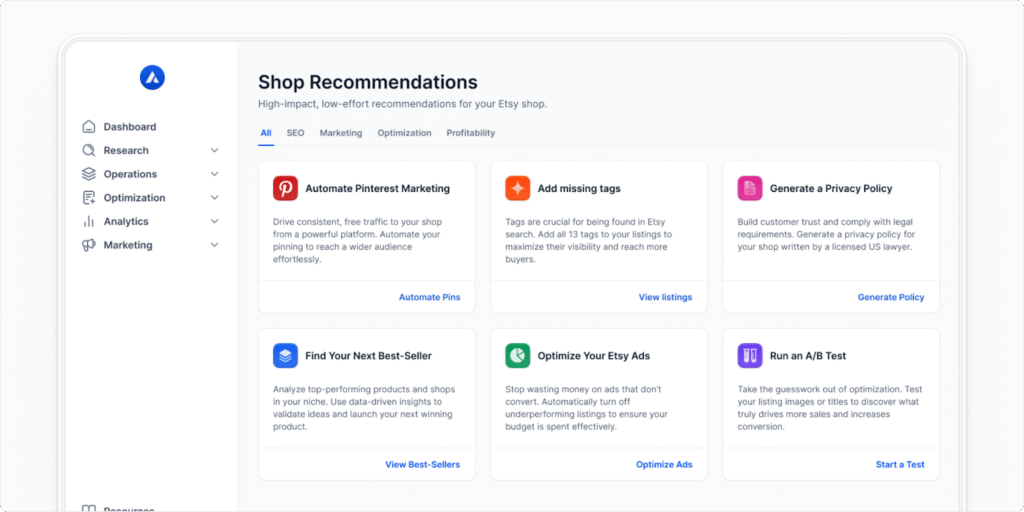This screenshot has width=1024, height=512.
Task: Click the pink Privacy Policy document icon
Action: click(x=750, y=188)
